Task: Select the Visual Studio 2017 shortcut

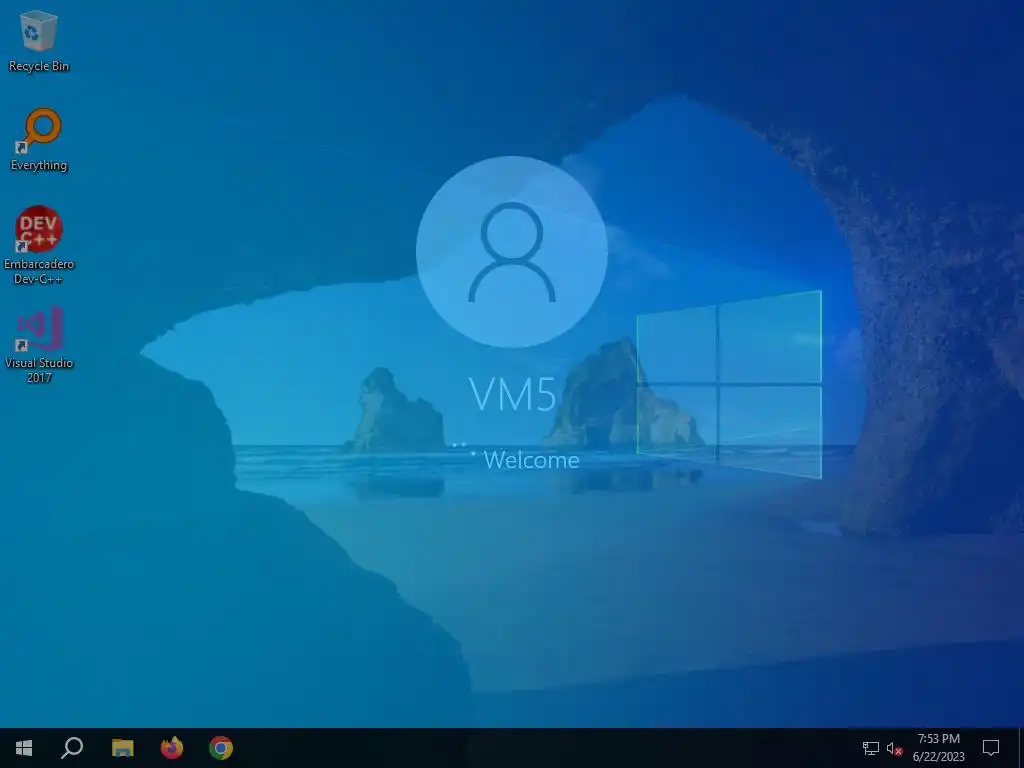Action: click(x=39, y=345)
